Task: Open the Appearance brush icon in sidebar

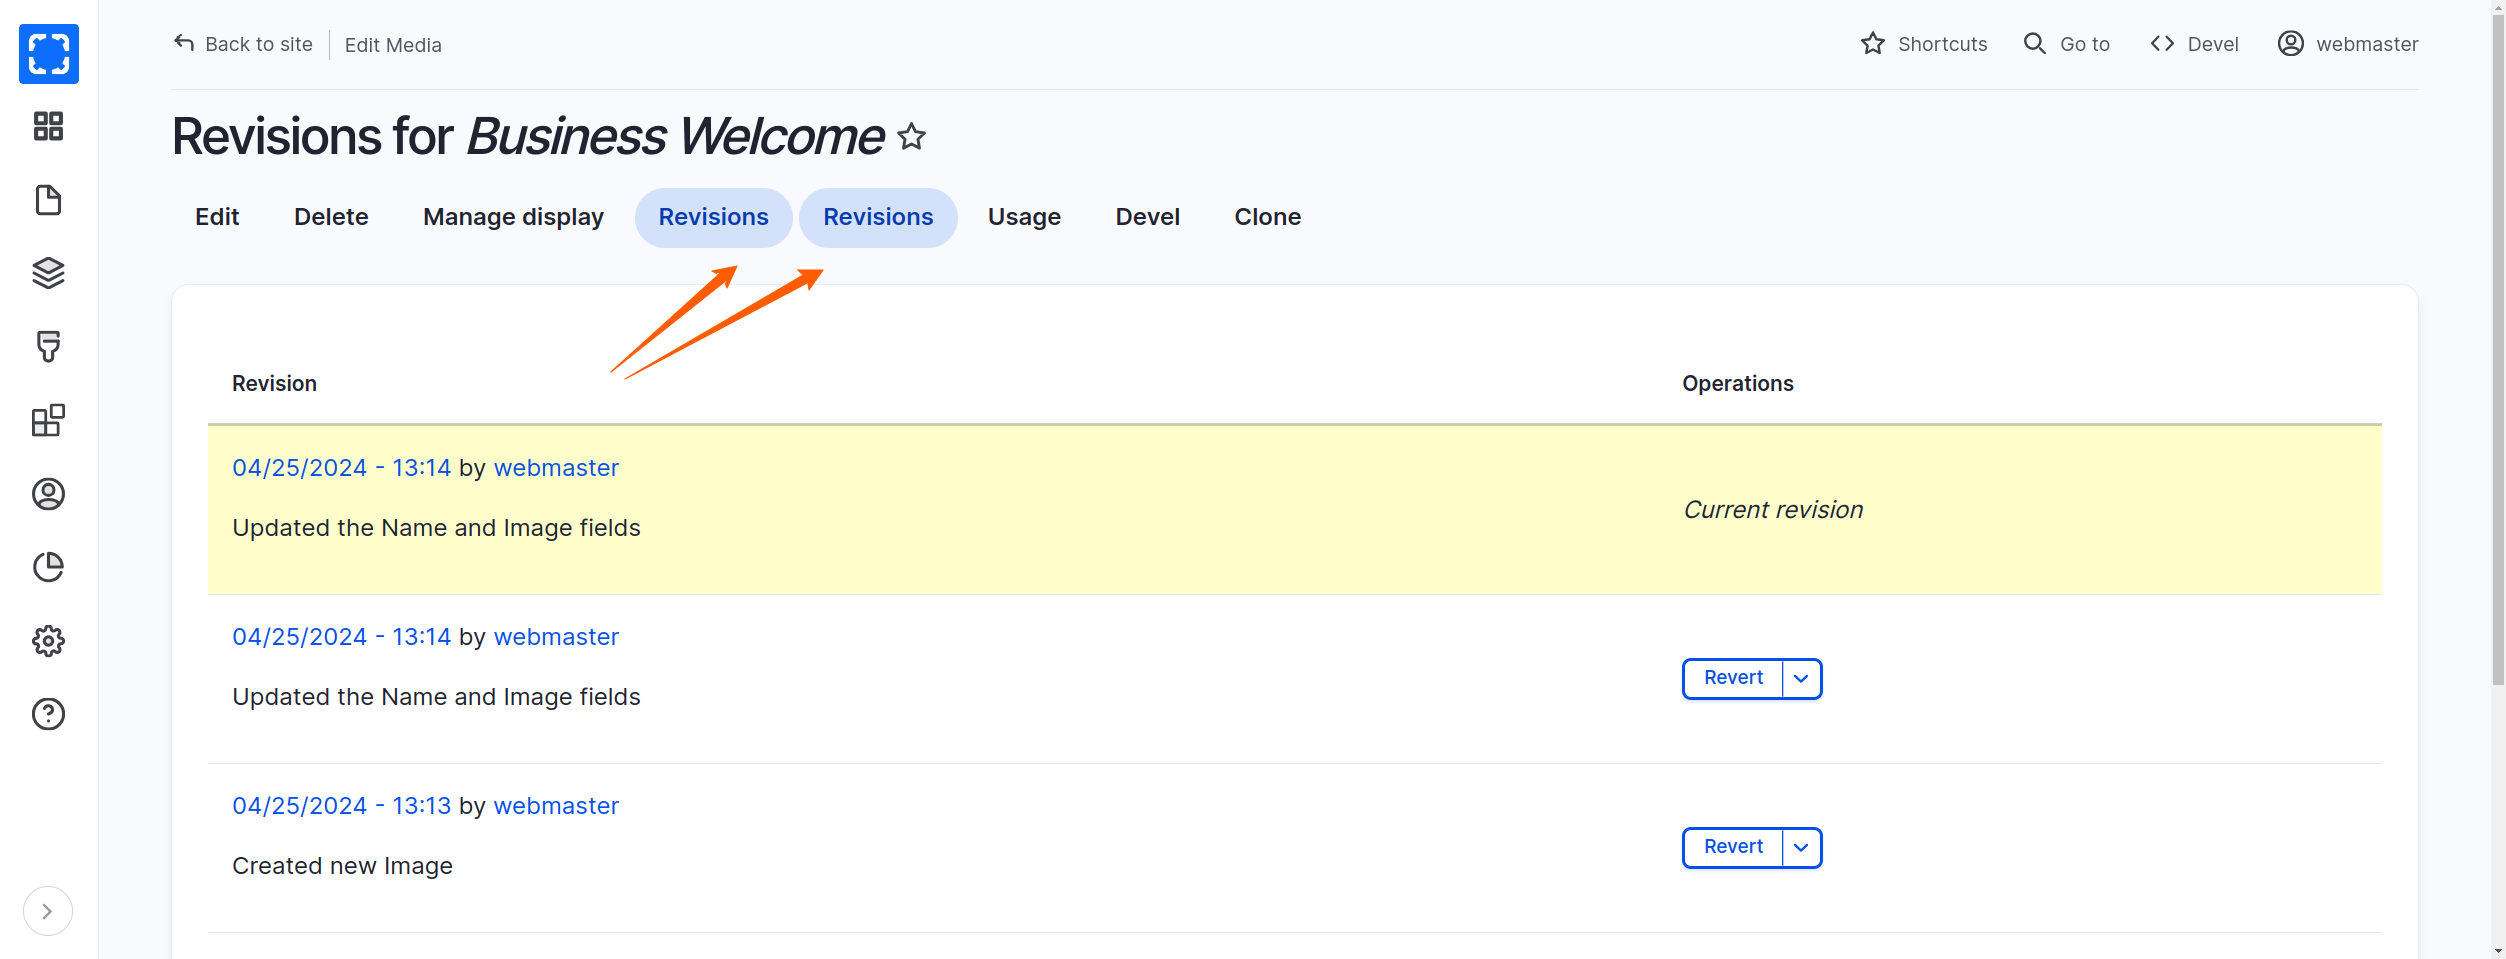Action: [48, 347]
